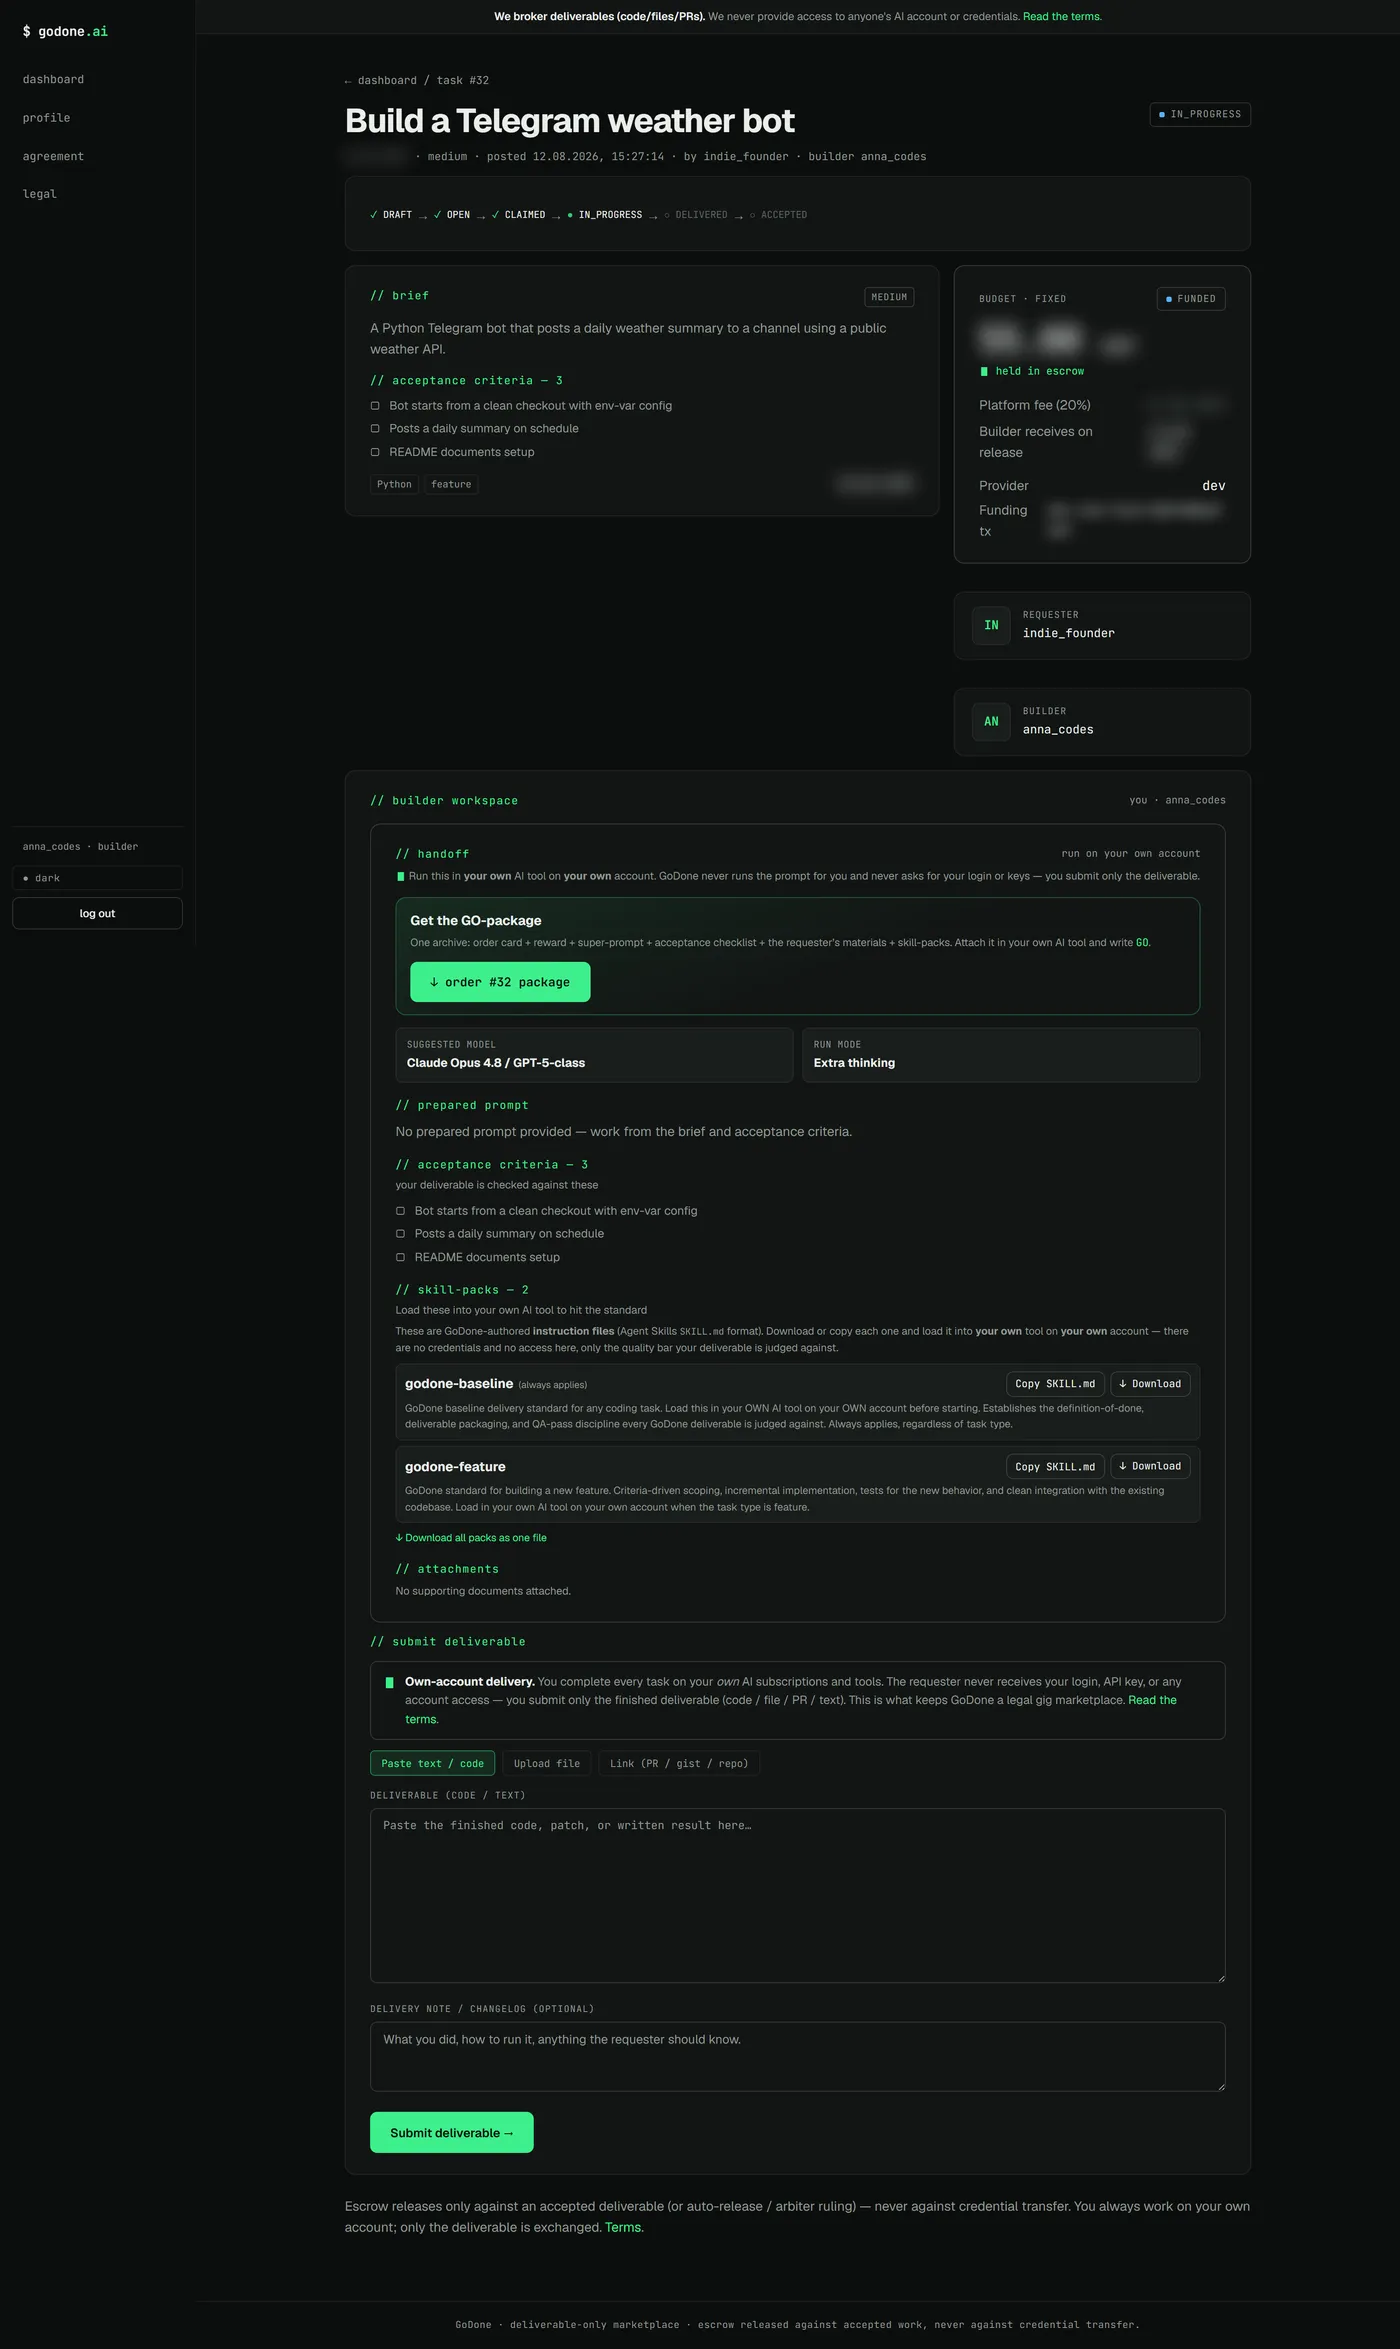Open the godone.ai logo home link
Viewport: 1400px width, 2349px height.
pos(65,32)
